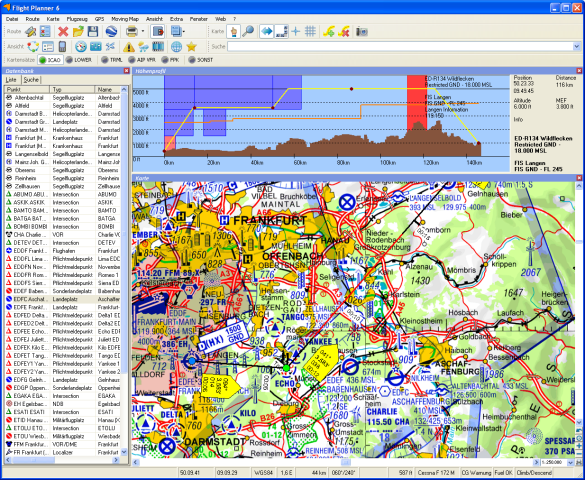Toggle the map grid icon
This screenshot has width=585, height=480.
310,32
